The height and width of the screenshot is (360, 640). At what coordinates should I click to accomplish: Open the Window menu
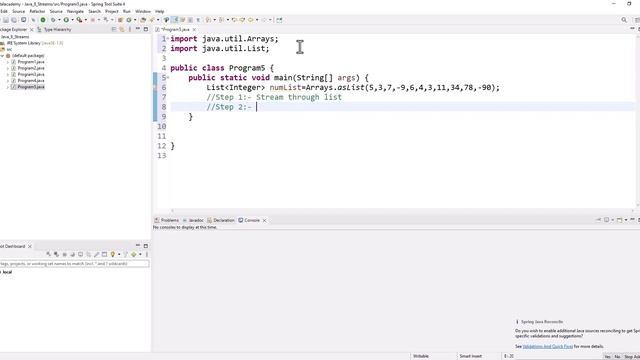click(x=142, y=11)
